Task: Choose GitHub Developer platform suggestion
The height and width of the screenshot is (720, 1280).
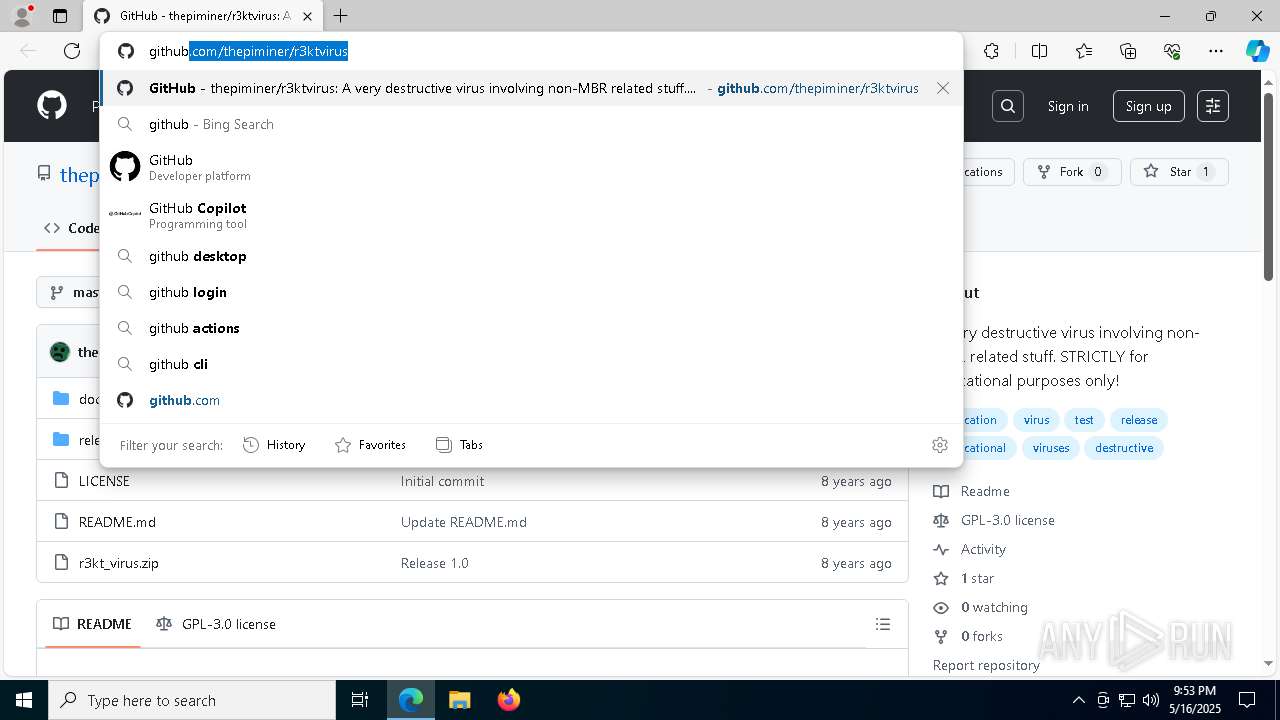Action: (x=530, y=167)
